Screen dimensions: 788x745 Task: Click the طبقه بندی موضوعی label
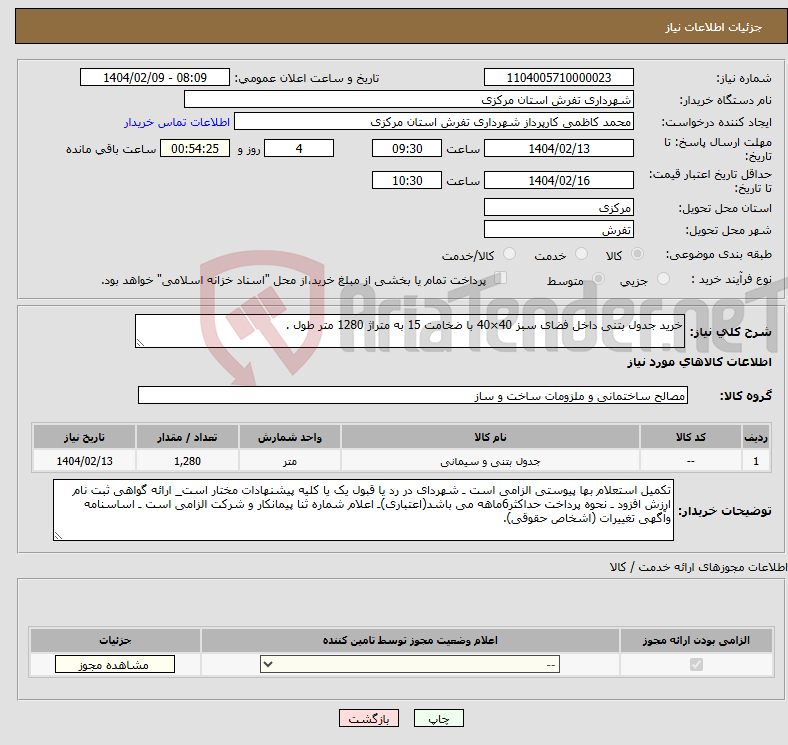[719, 254]
